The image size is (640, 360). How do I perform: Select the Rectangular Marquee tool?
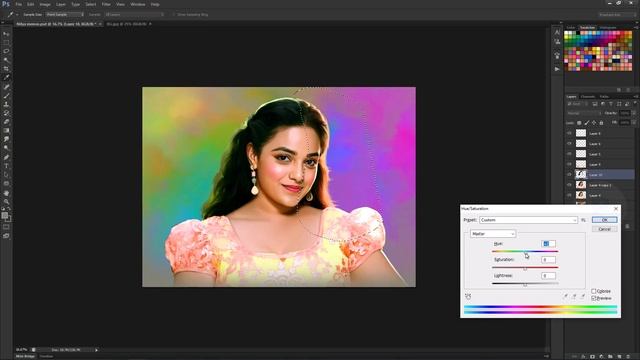coord(6,43)
